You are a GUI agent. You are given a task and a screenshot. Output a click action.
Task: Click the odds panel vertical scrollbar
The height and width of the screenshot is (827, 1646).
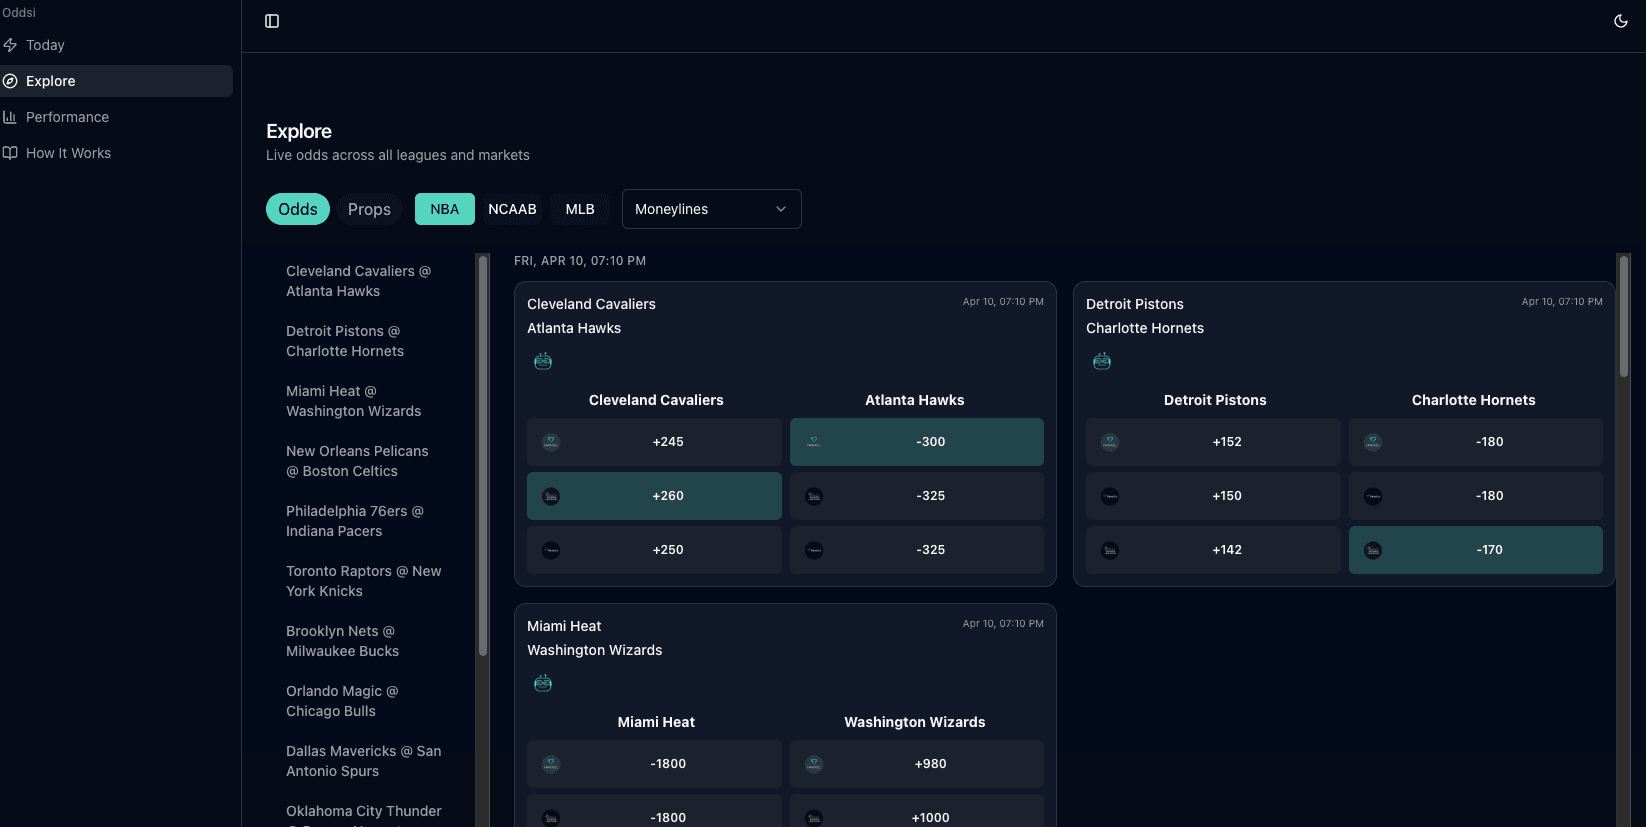[1624, 316]
